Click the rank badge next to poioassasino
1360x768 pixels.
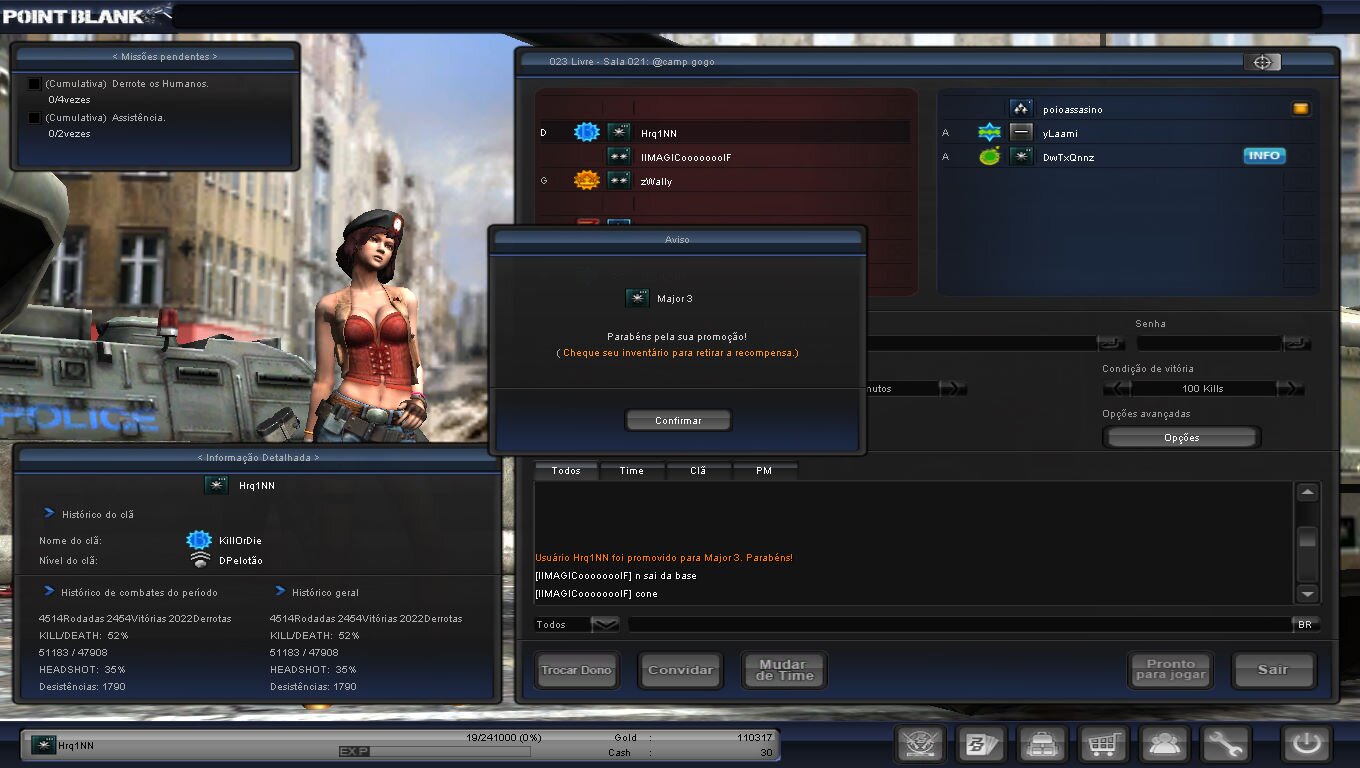click(1021, 108)
